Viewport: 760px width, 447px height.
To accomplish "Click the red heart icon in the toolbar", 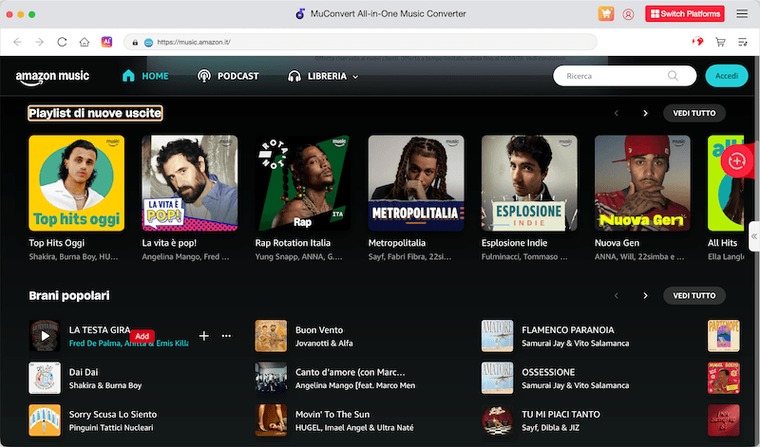I will coord(697,42).
